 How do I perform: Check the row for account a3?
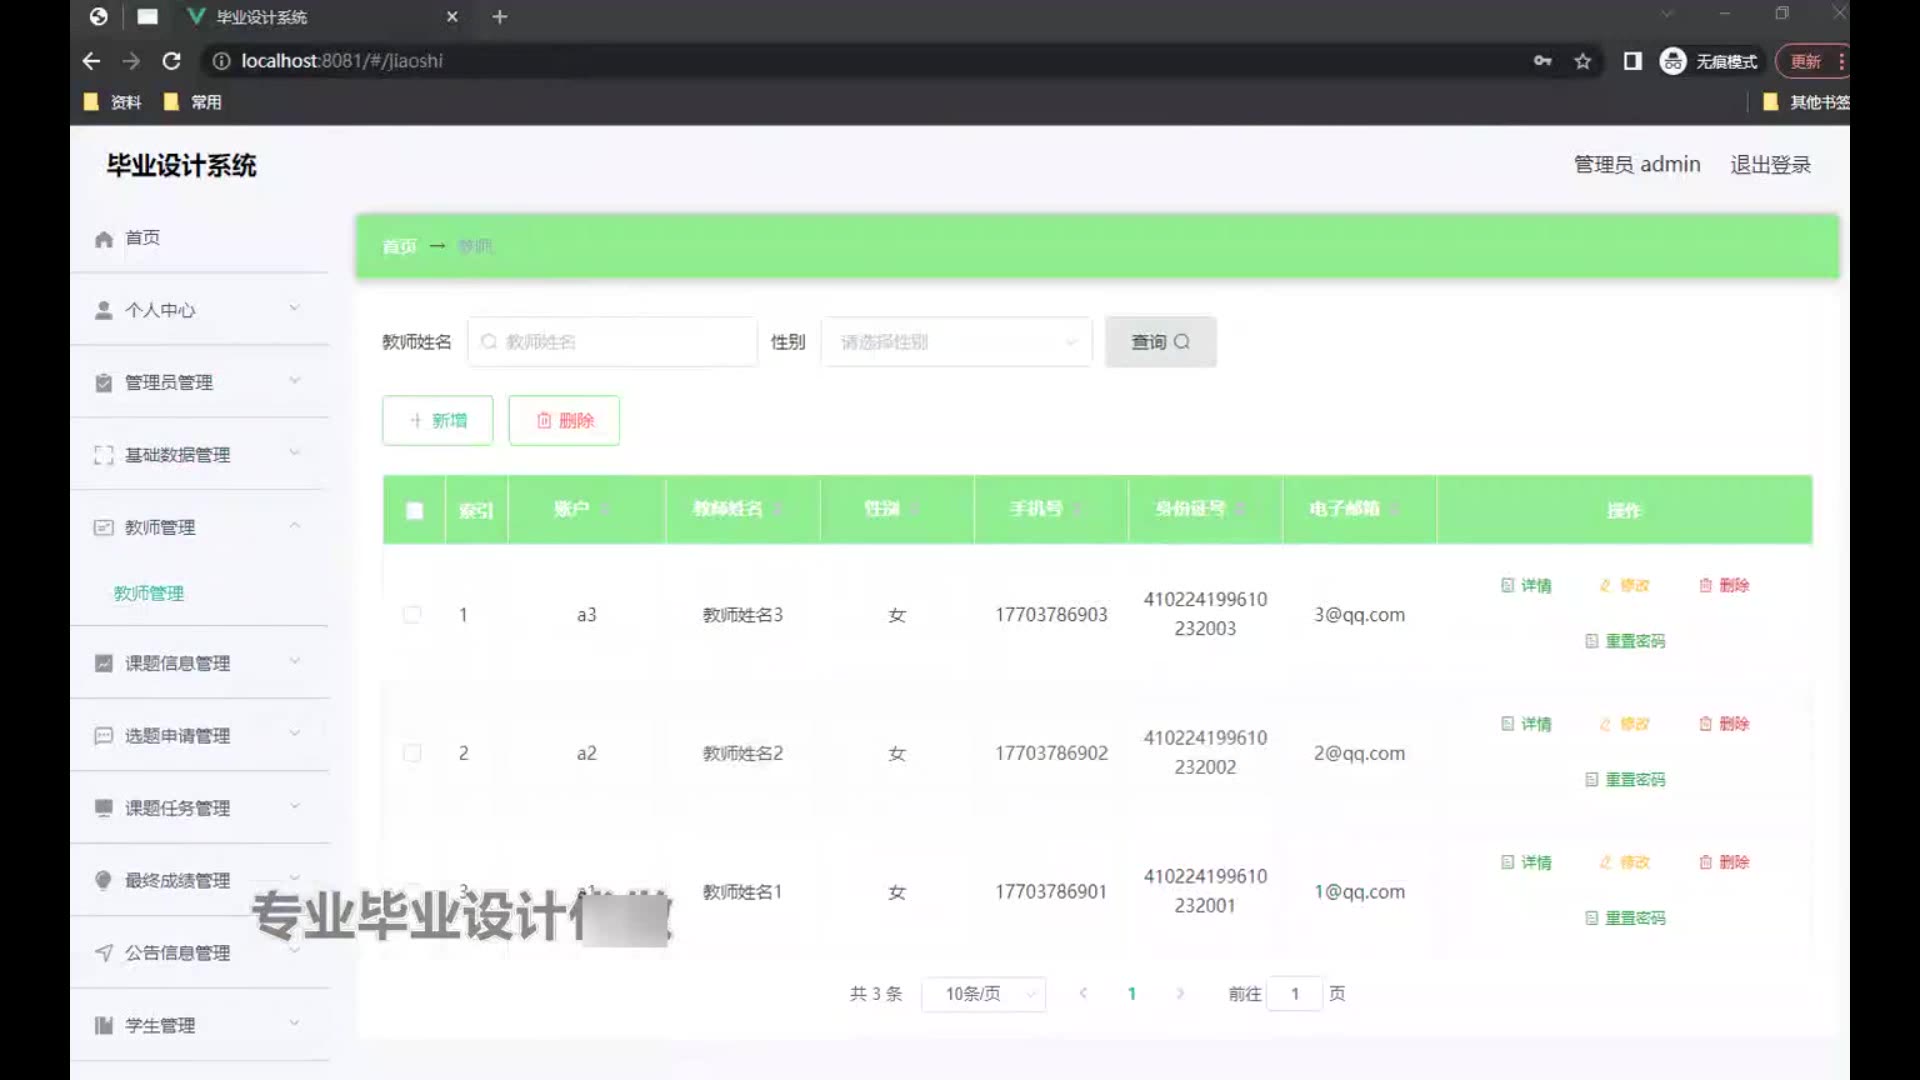point(412,614)
